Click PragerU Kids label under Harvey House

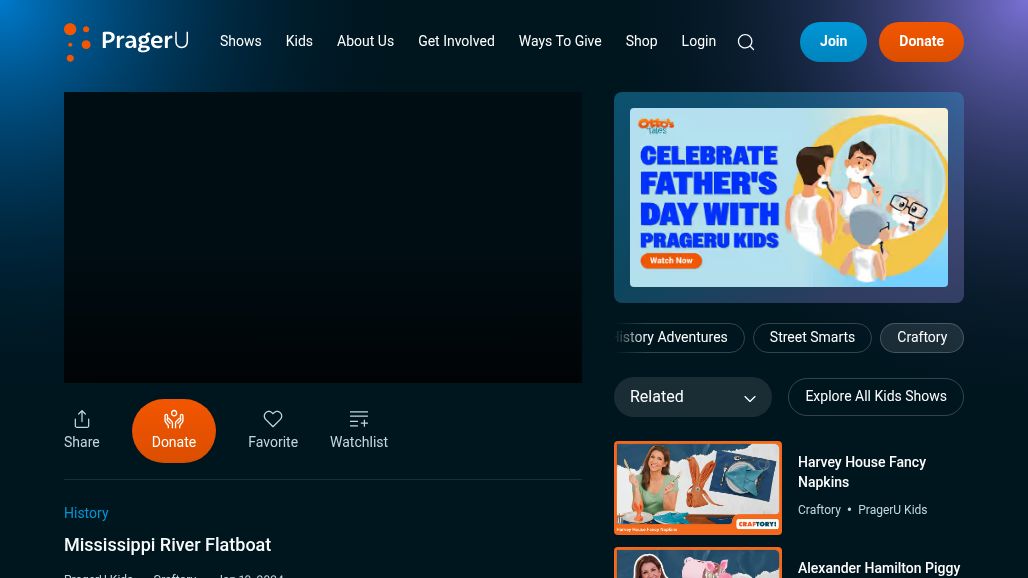click(892, 510)
